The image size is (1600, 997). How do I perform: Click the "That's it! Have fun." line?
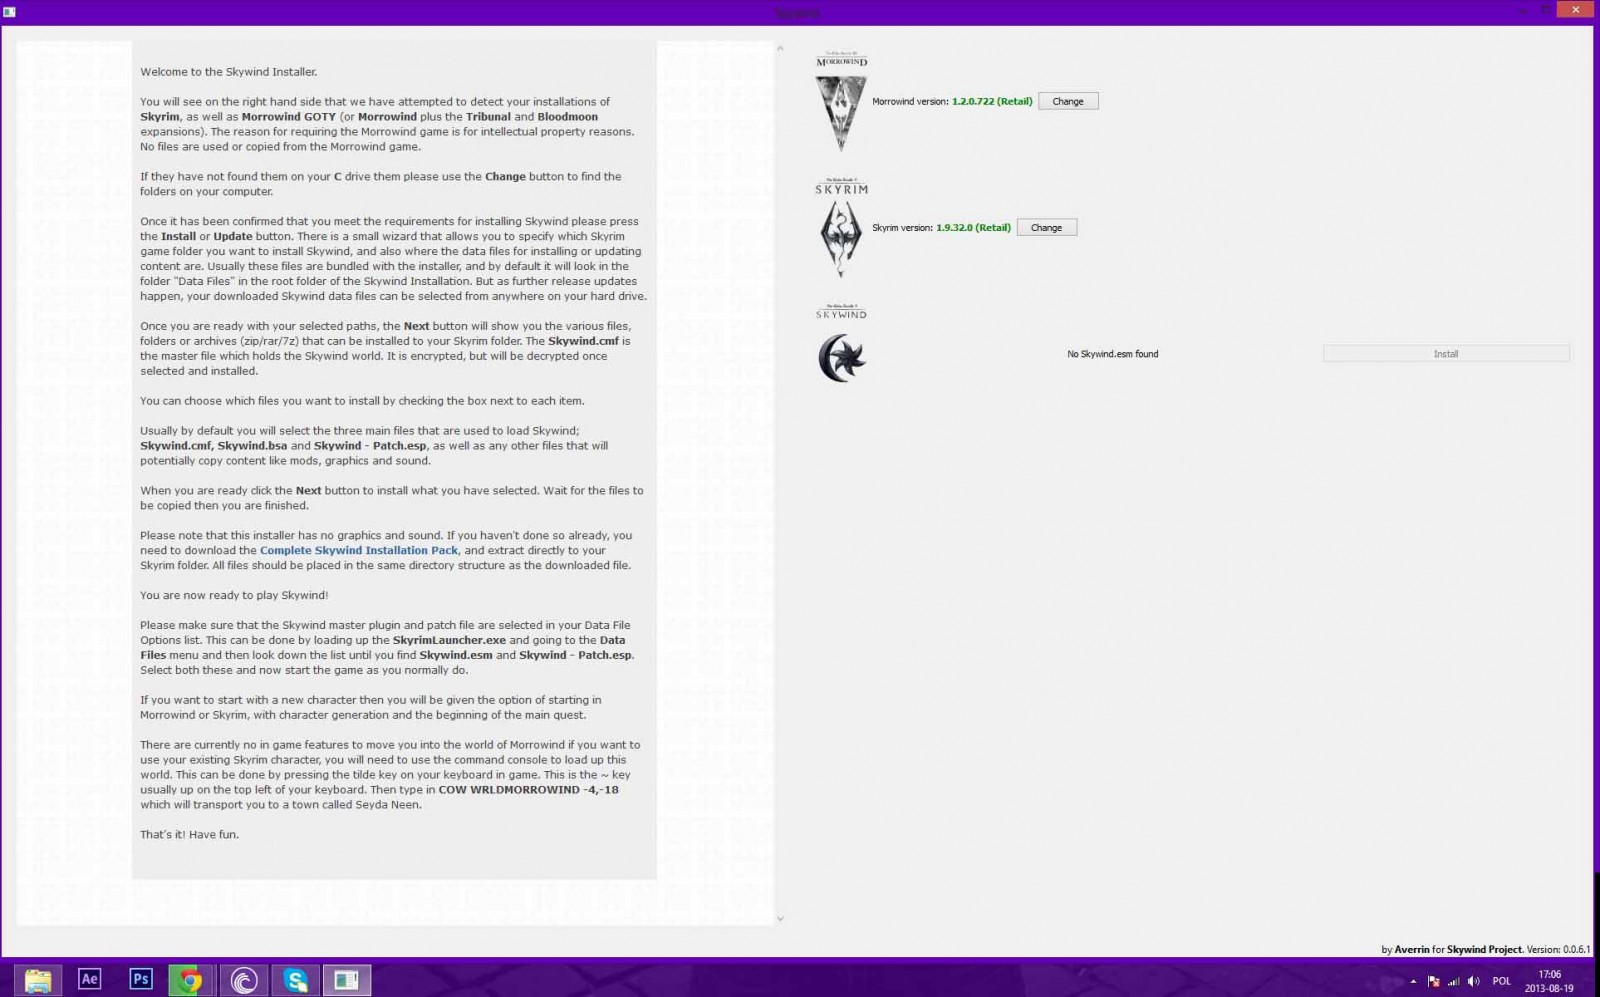coord(190,834)
